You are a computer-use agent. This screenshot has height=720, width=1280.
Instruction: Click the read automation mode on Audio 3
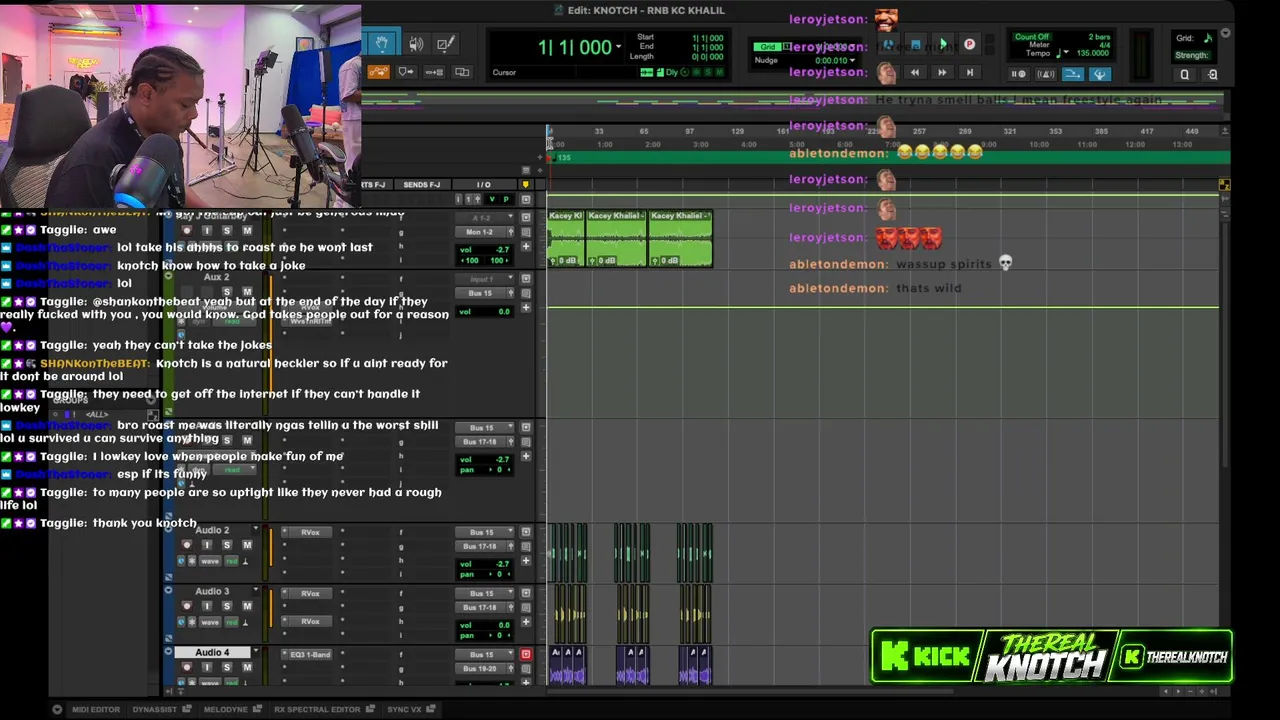tap(232, 622)
